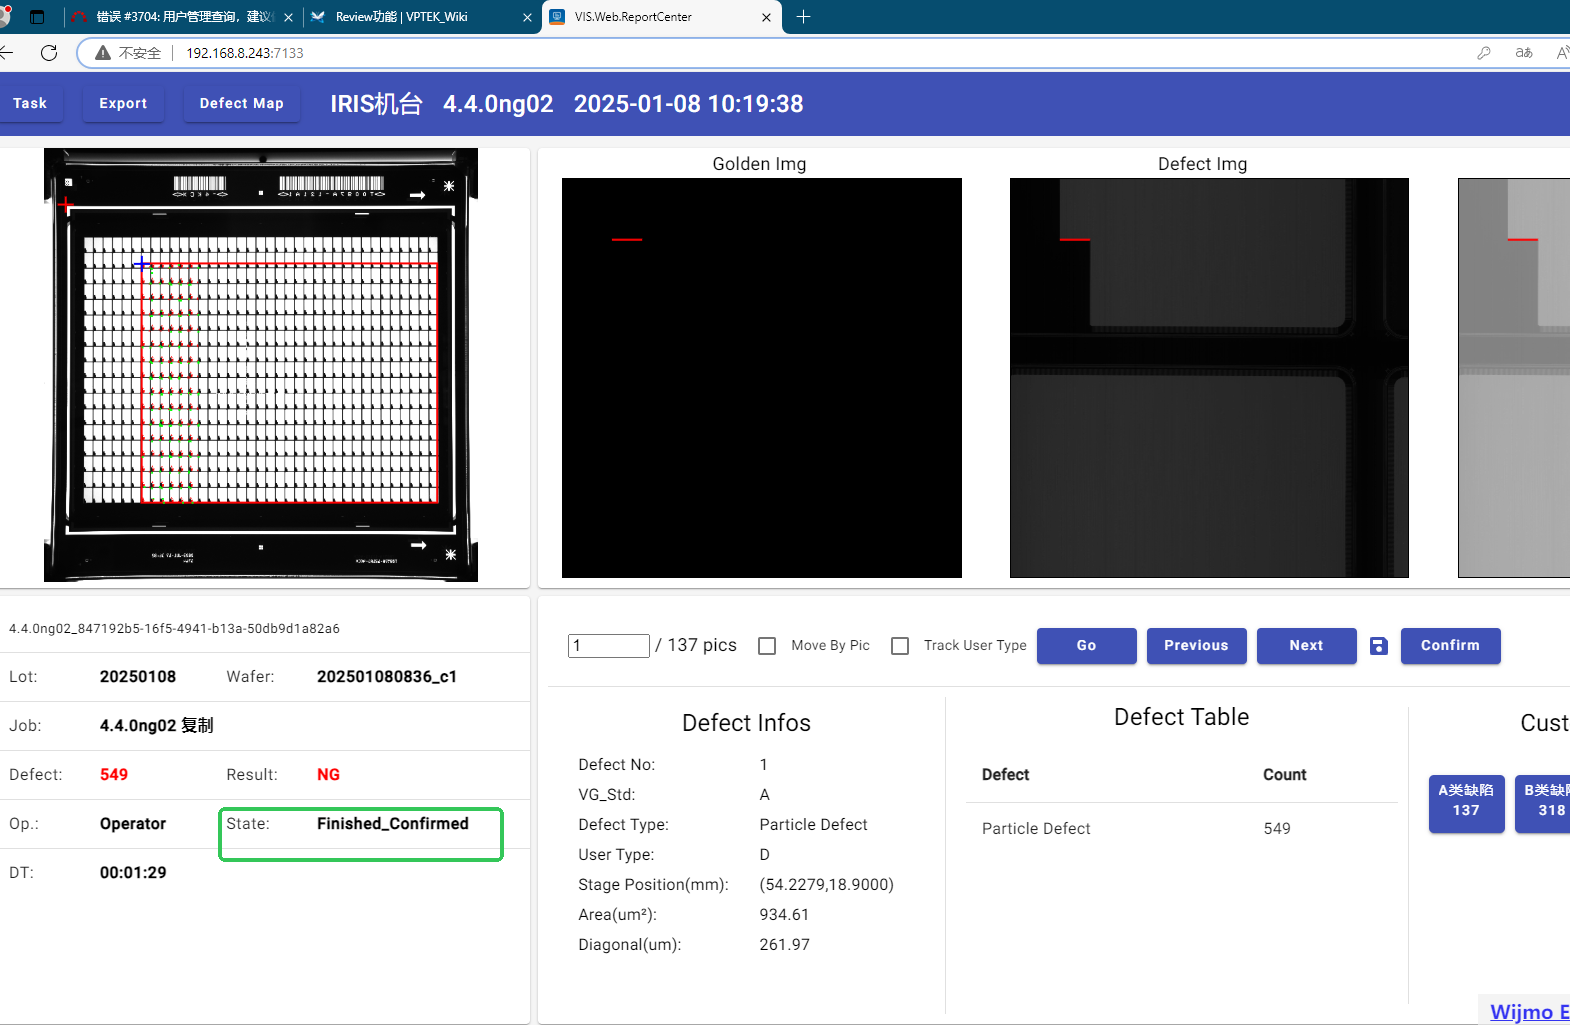Screen dimensions: 1570x1025
Task: Open the Task menu button
Action: coord(30,104)
